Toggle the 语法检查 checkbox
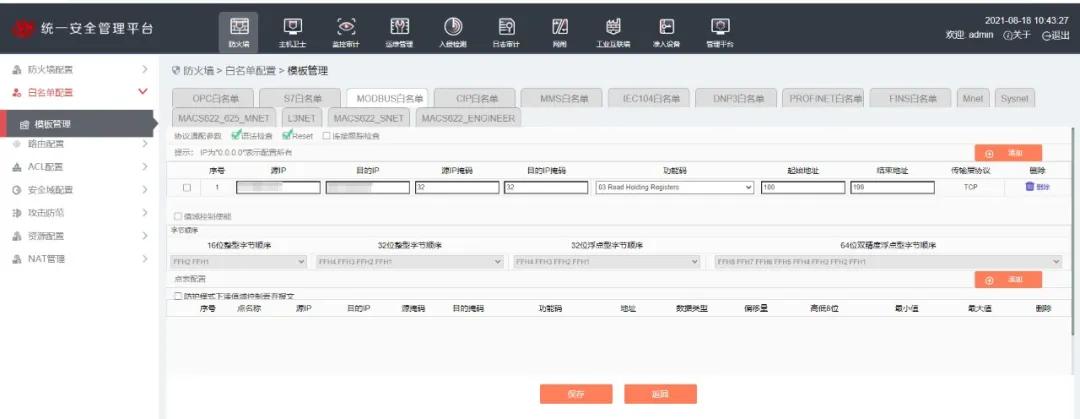 point(236,136)
